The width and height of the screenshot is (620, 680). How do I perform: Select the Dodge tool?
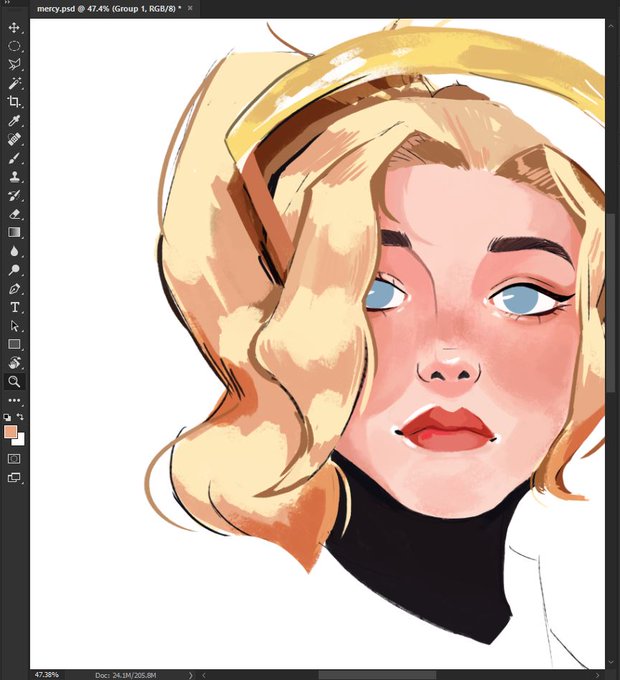click(x=14, y=270)
